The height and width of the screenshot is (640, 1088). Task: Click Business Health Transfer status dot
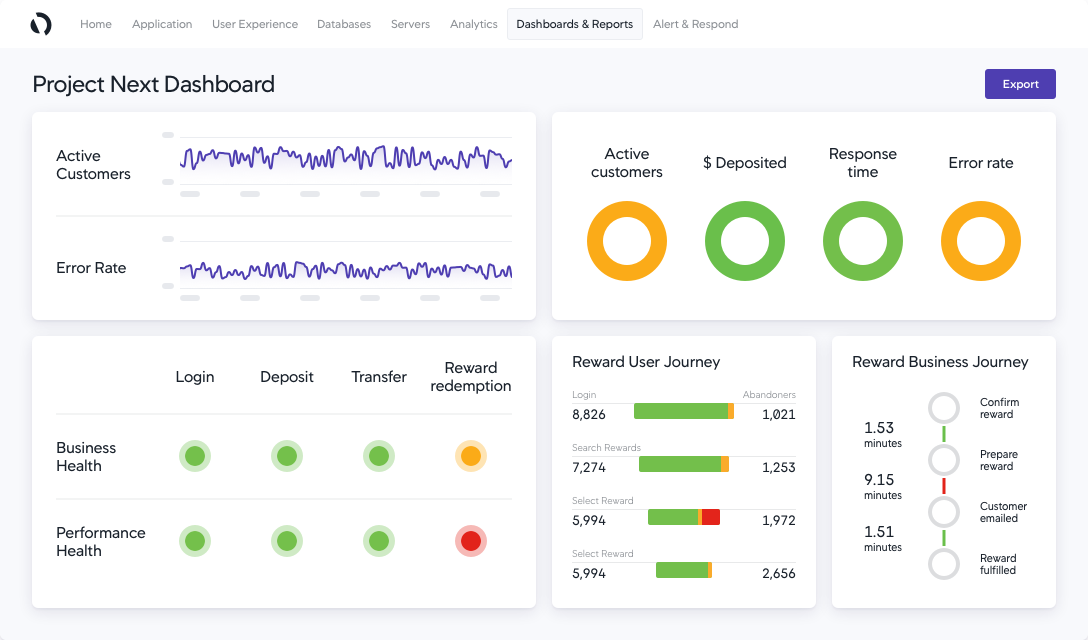(379, 456)
